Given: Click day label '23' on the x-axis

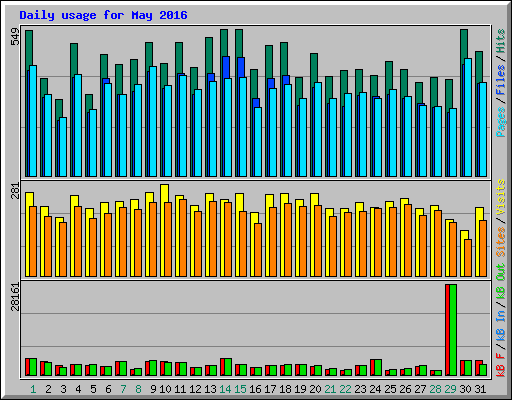Looking at the screenshot, I should [360, 389].
